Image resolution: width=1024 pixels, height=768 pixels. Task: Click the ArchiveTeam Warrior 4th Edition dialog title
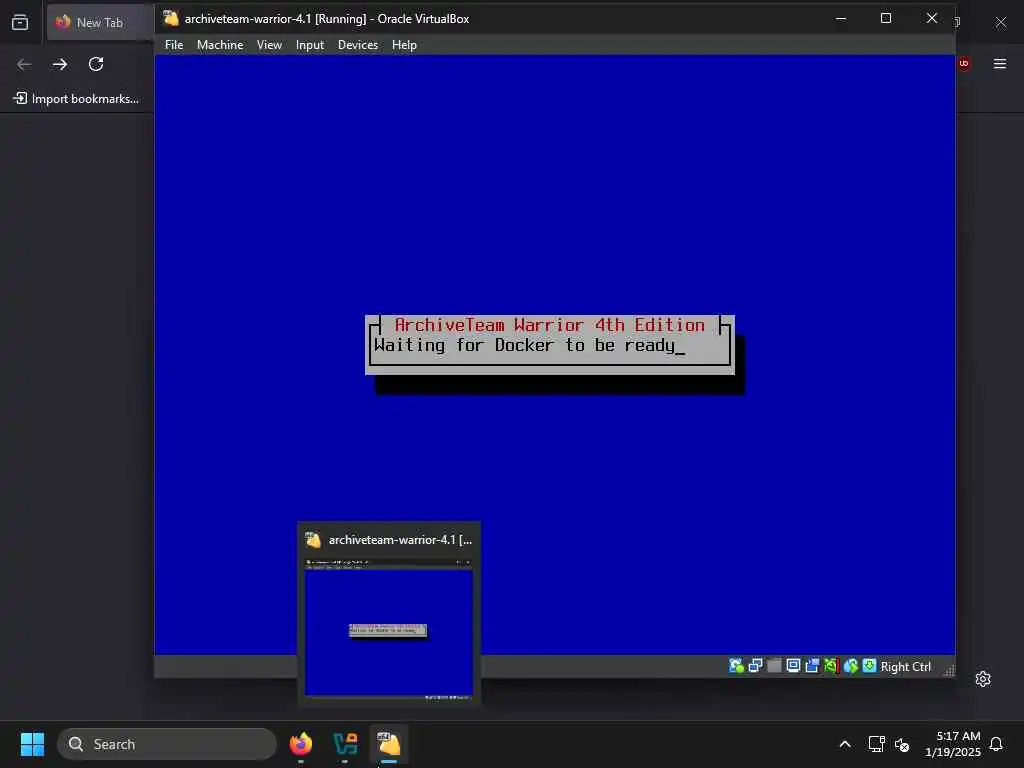550,325
